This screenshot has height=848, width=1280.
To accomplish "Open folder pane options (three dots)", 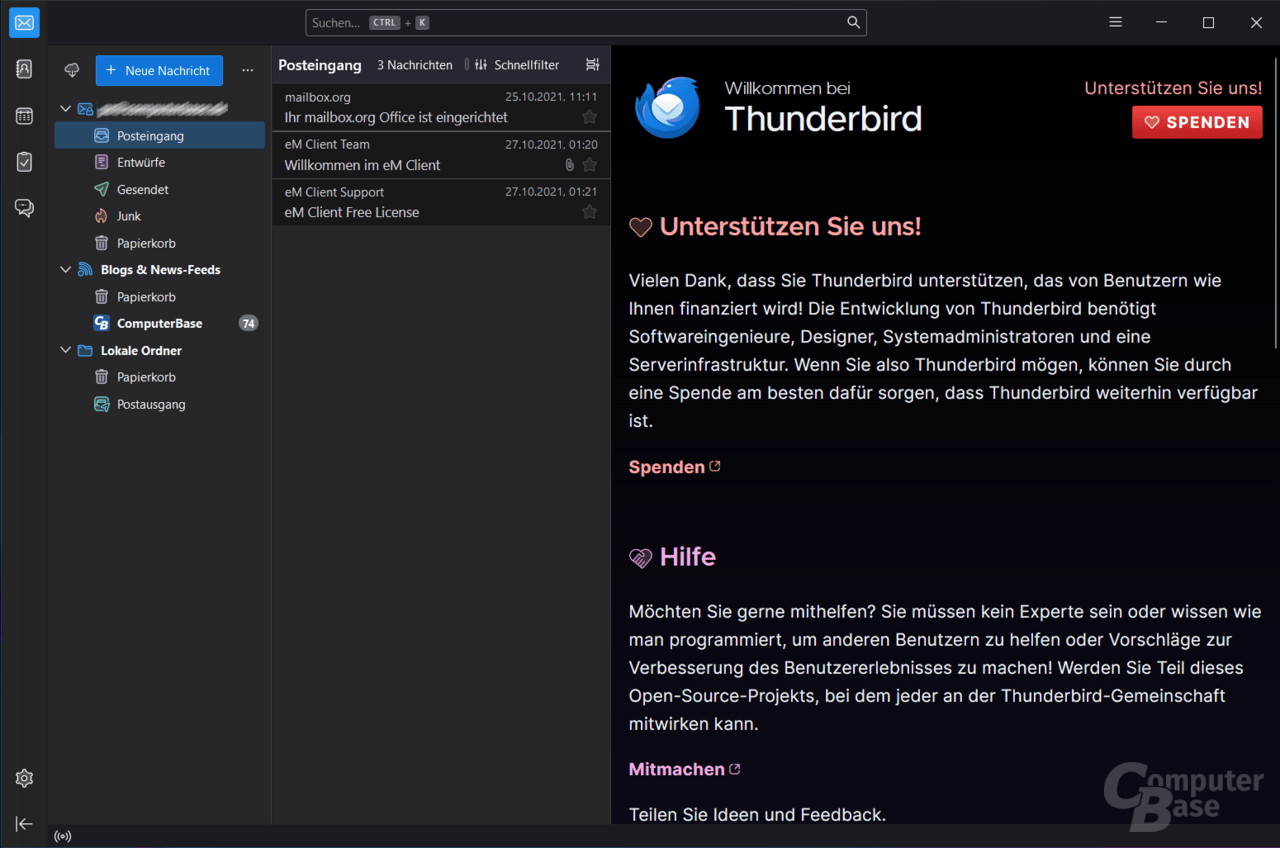I will coord(248,70).
